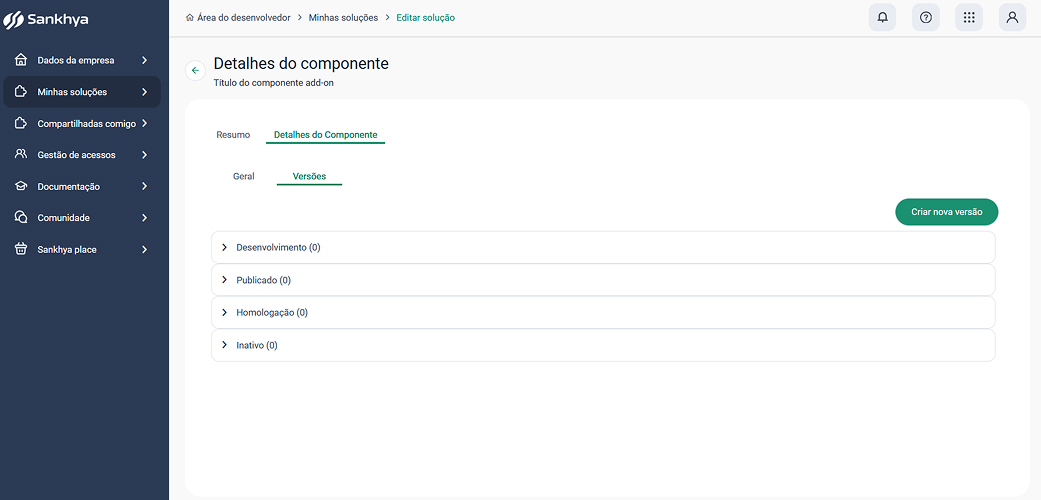This screenshot has width=1041, height=500.
Task: Open Documentação sidebar item
Action: tap(82, 187)
